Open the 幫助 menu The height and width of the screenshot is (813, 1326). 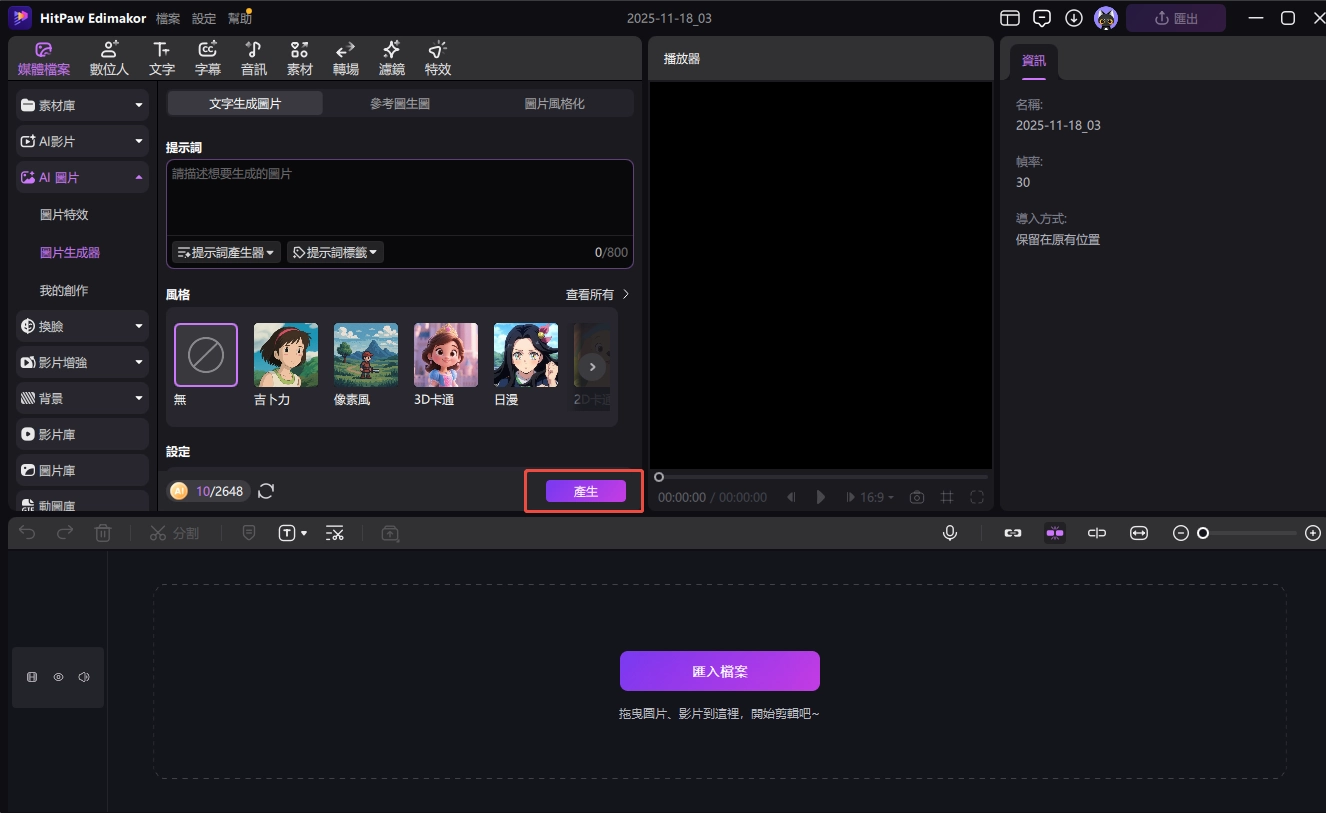[x=239, y=17]
